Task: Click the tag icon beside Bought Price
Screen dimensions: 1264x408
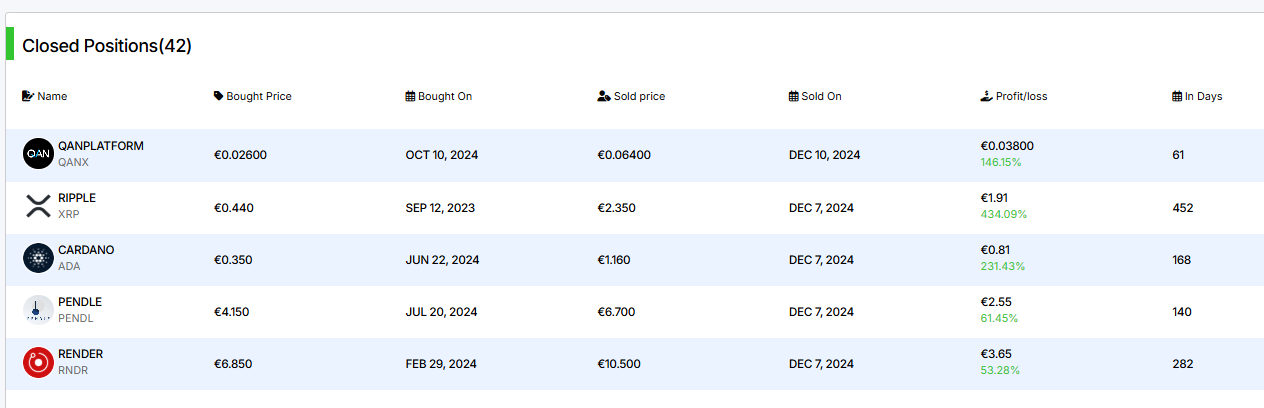Action: [219, 96]
